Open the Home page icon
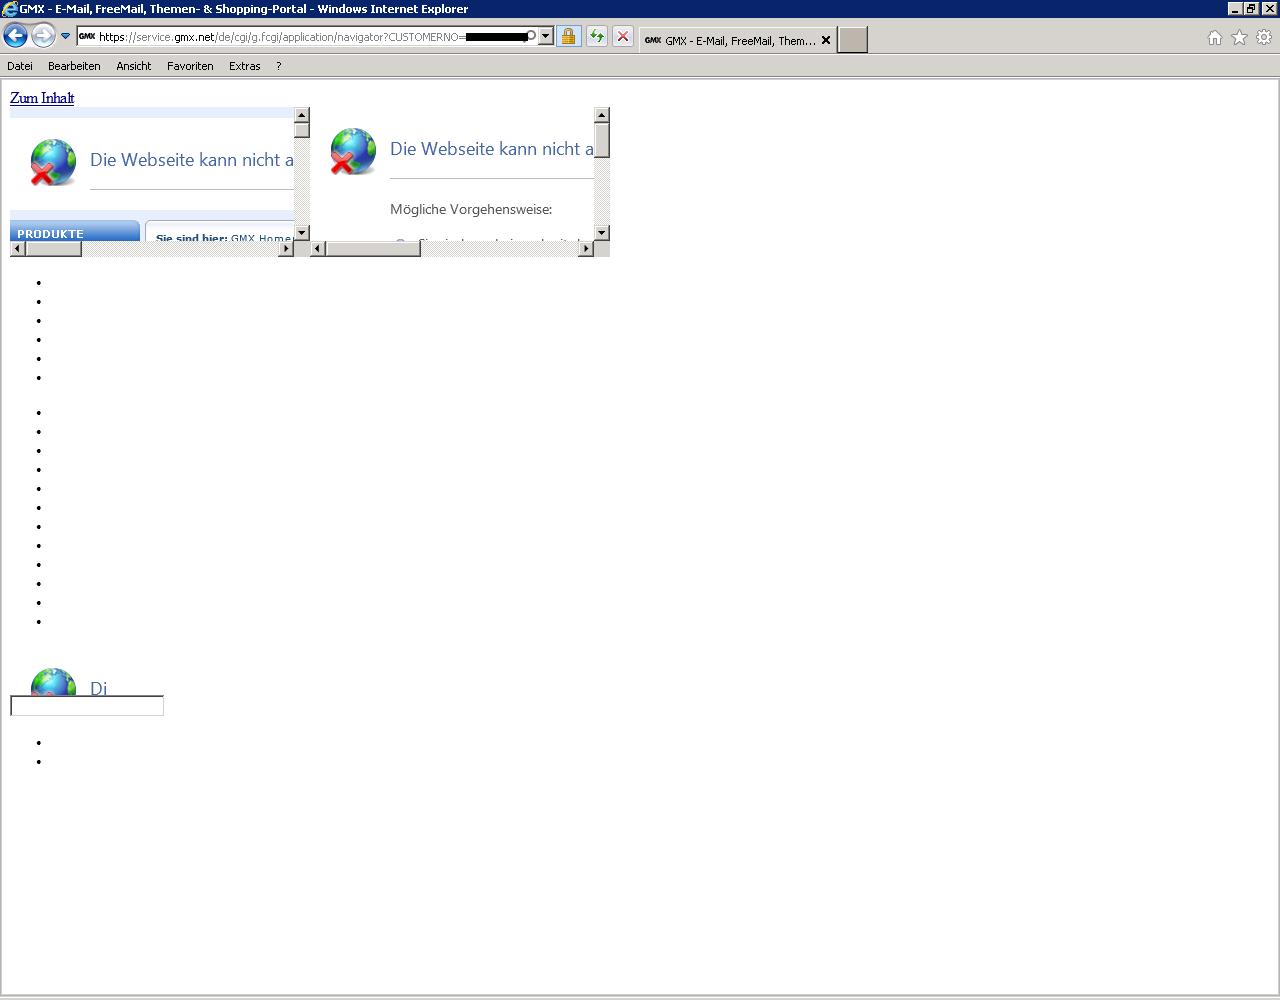This screenshot has width=1280, height=1000. click(x=1214, y=38)
